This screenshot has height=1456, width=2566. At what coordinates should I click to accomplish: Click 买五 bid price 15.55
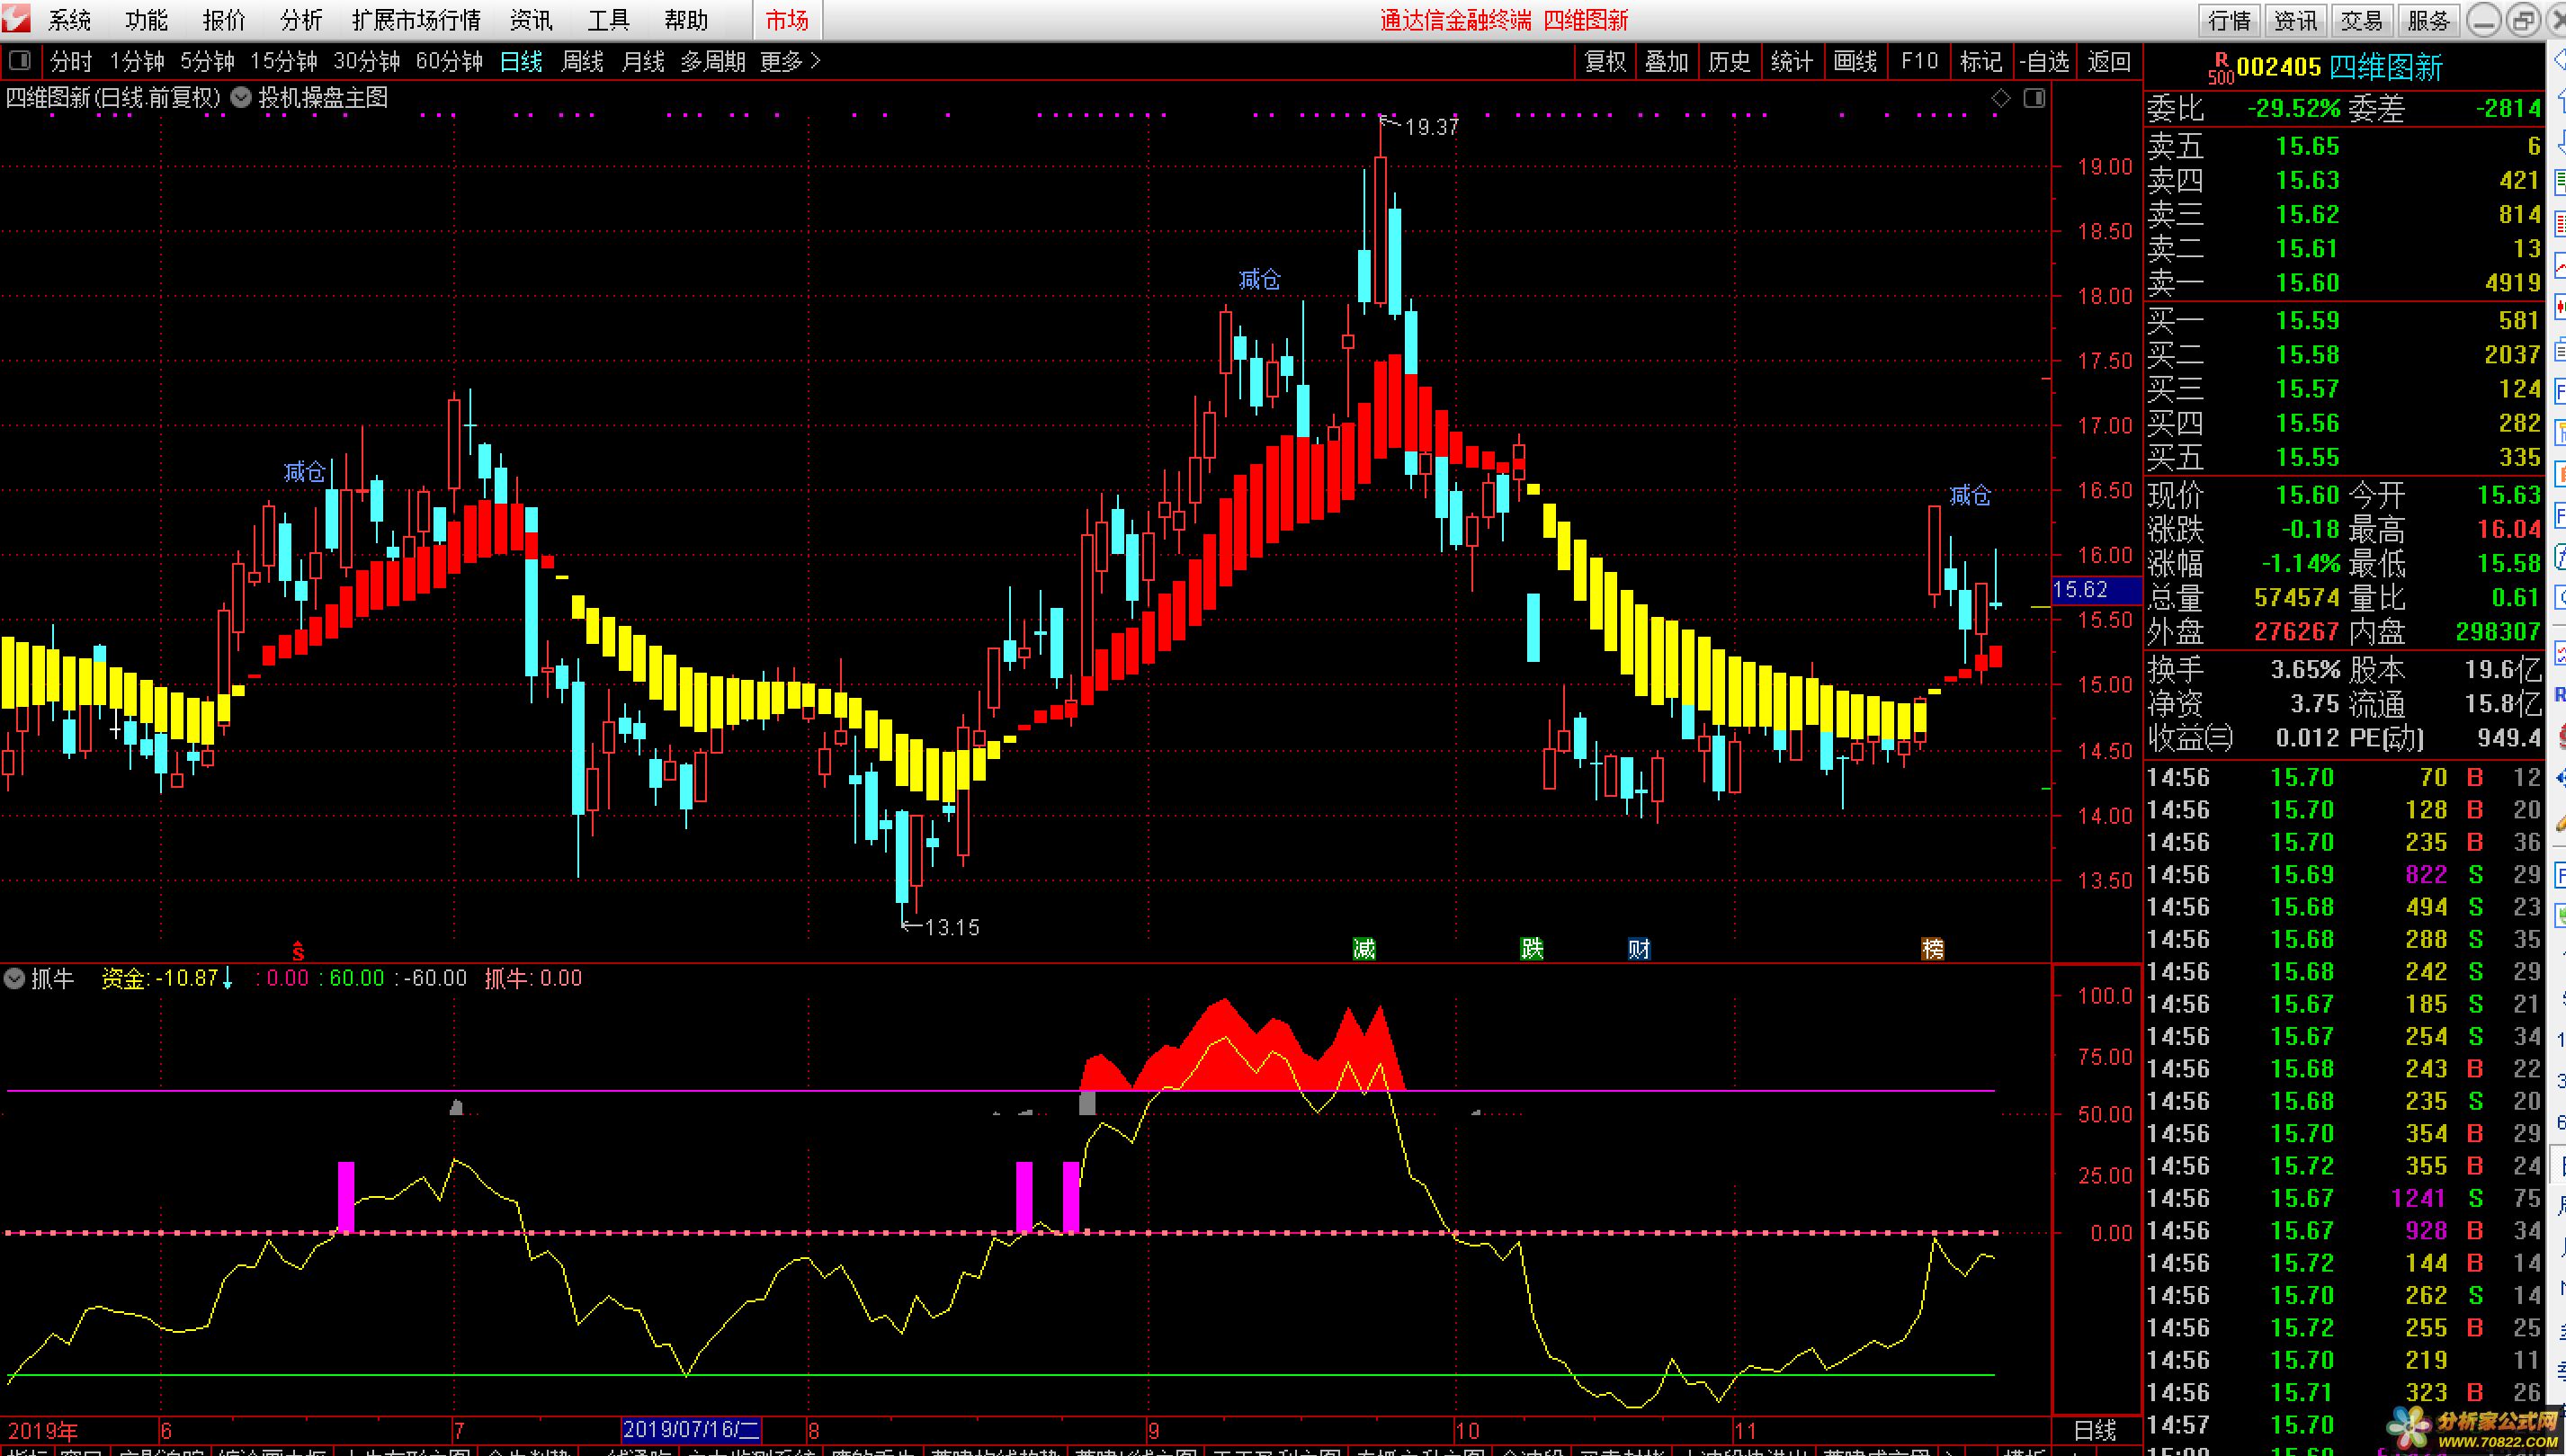pyautogui.click(x=2307, y=458)
